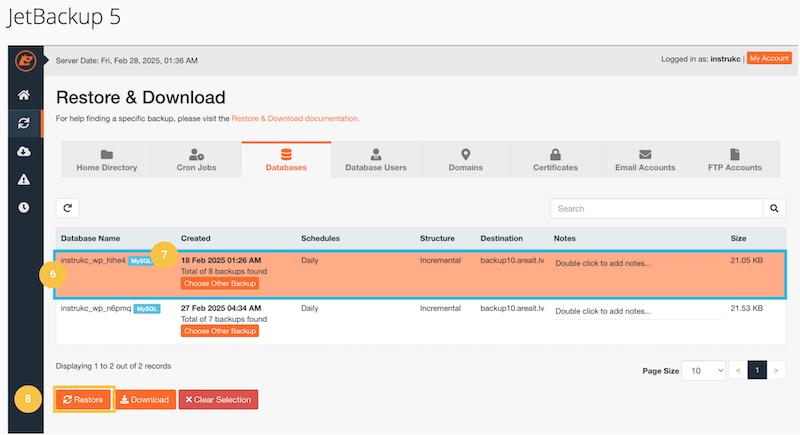This screenshot has height=435, width=800.
Task: Click the refresh list icon button
Action: 67,208
